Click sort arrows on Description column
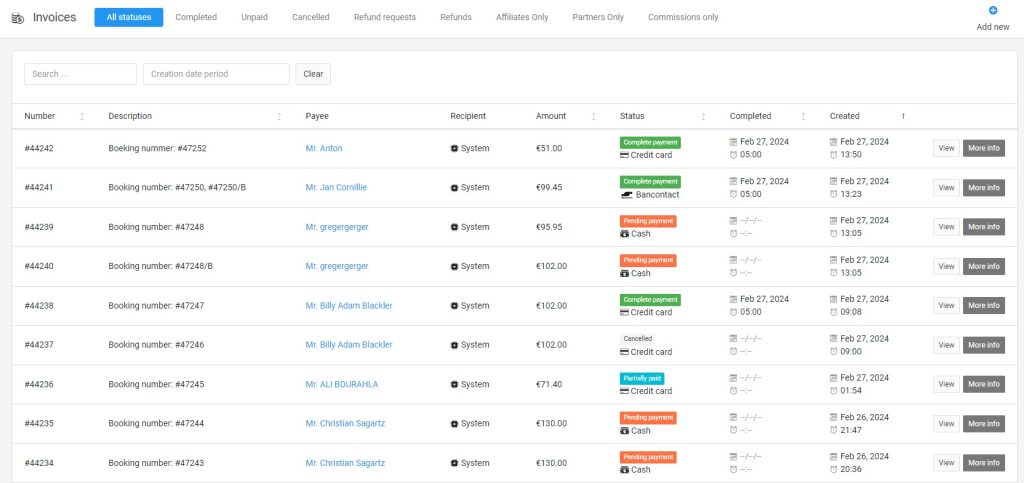 [x=279, y=116]
